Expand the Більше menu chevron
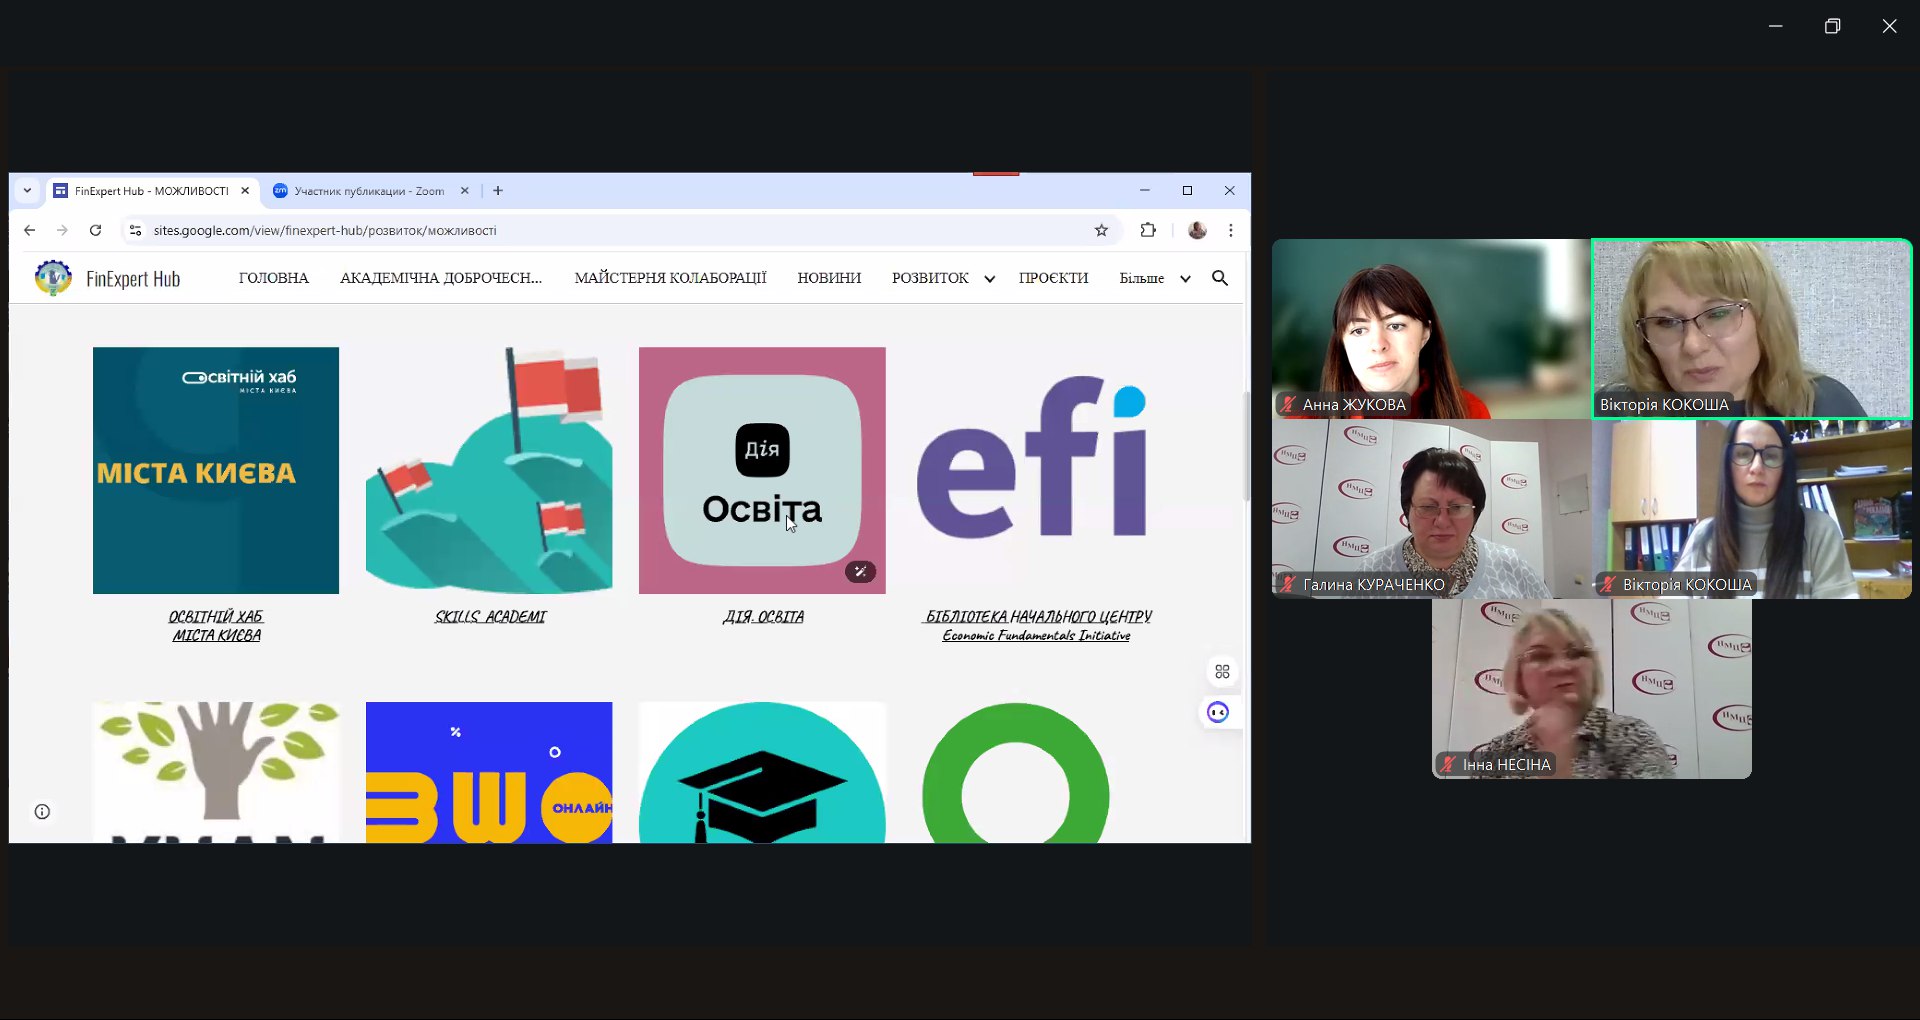The image size is (1920, 1020). (1185, 279)
